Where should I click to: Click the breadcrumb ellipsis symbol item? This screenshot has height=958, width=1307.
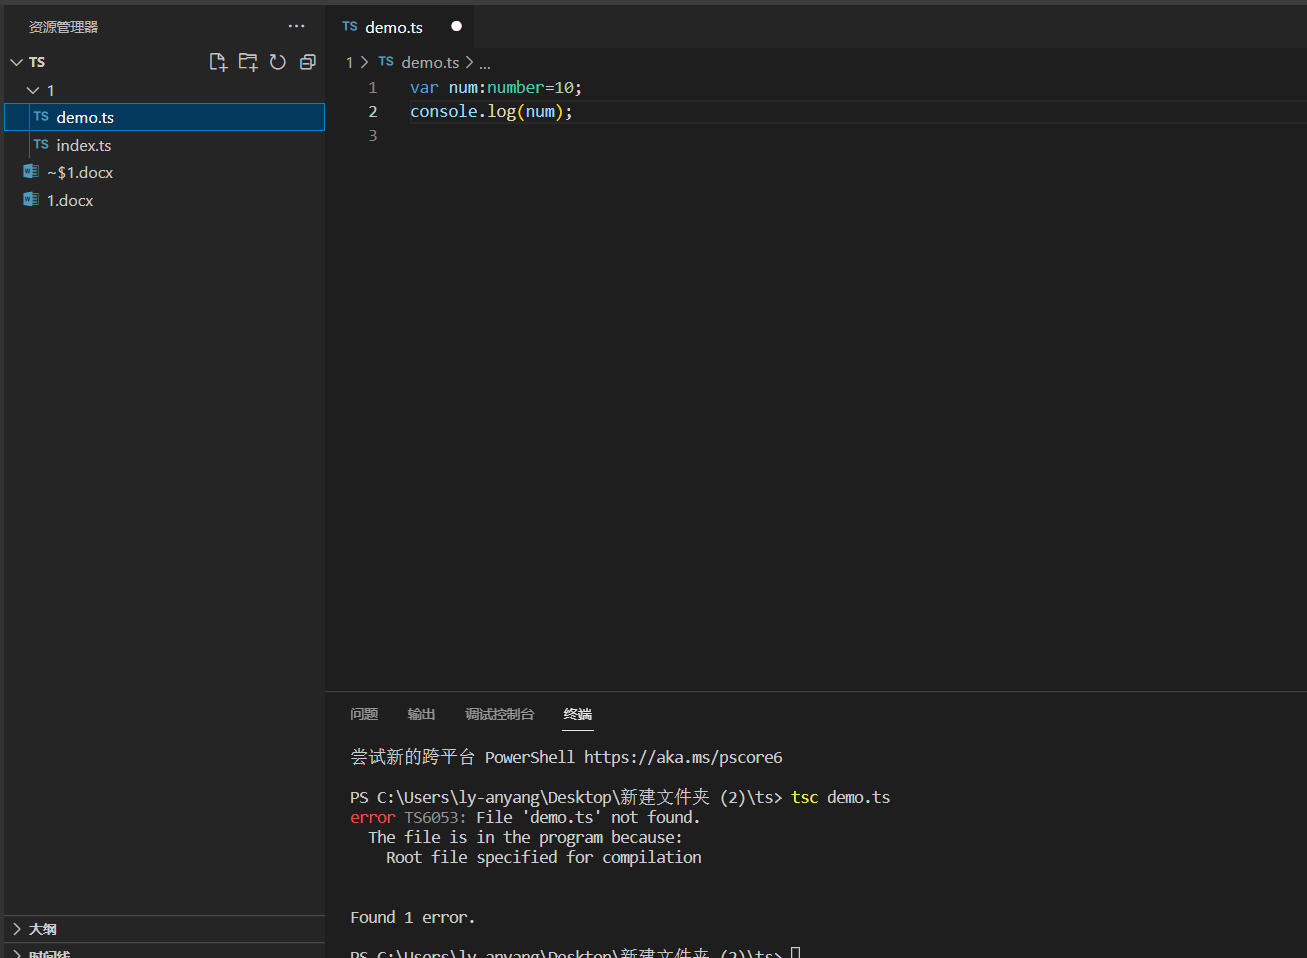point(485,63)
